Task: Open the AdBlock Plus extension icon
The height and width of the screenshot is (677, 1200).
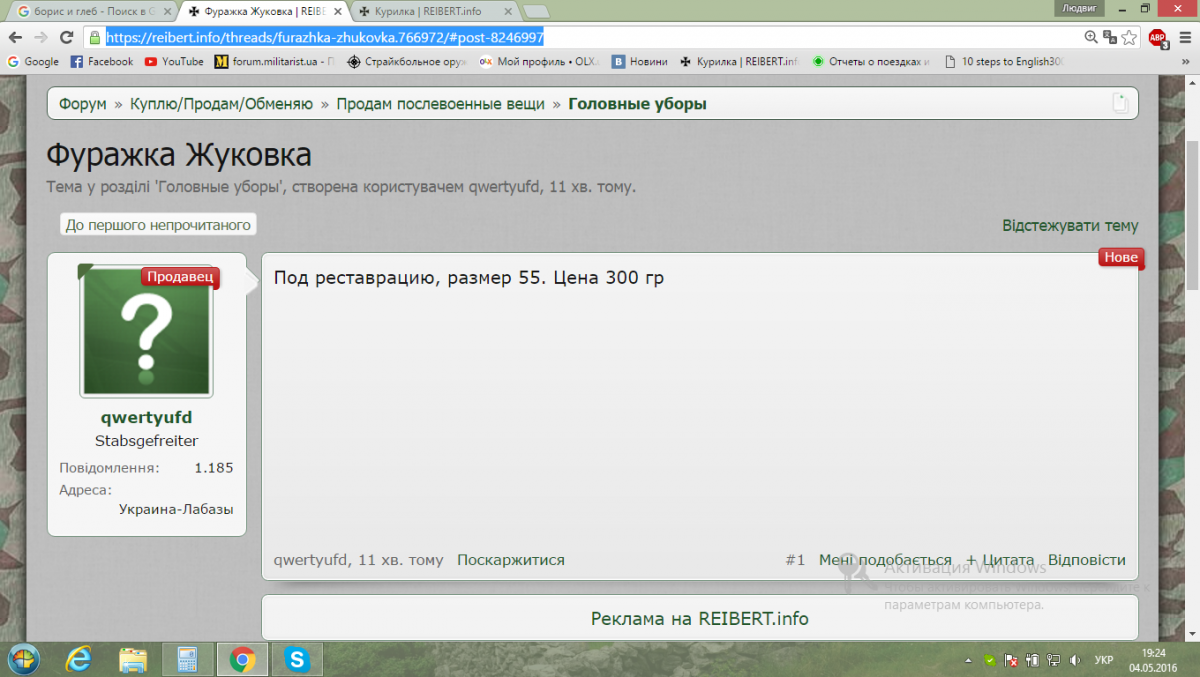Action: click(1157, 38)
